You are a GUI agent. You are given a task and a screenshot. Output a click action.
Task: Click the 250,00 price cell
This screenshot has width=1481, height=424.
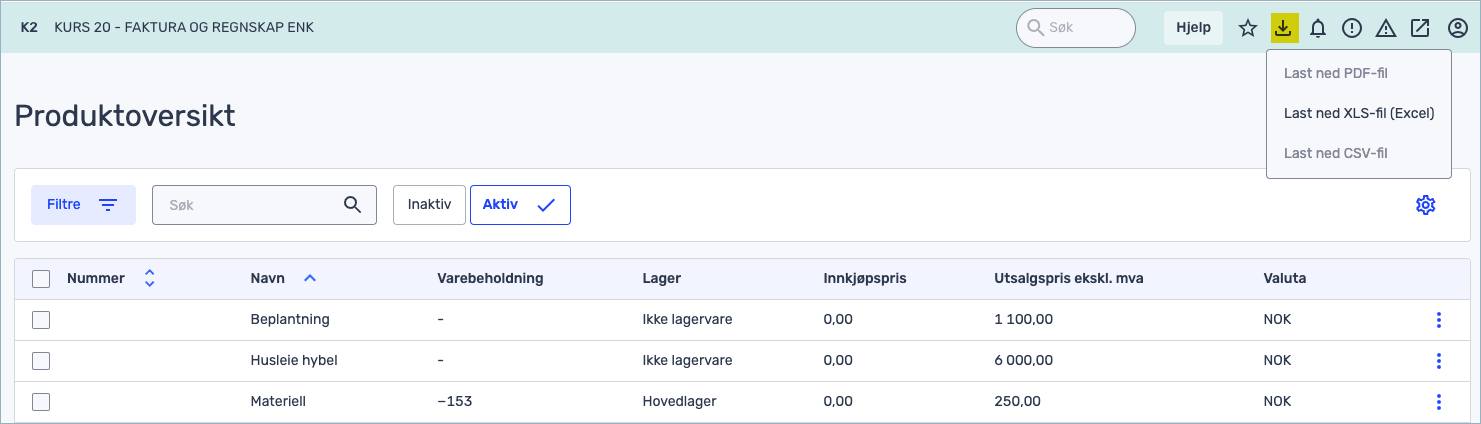point(1017,402)
